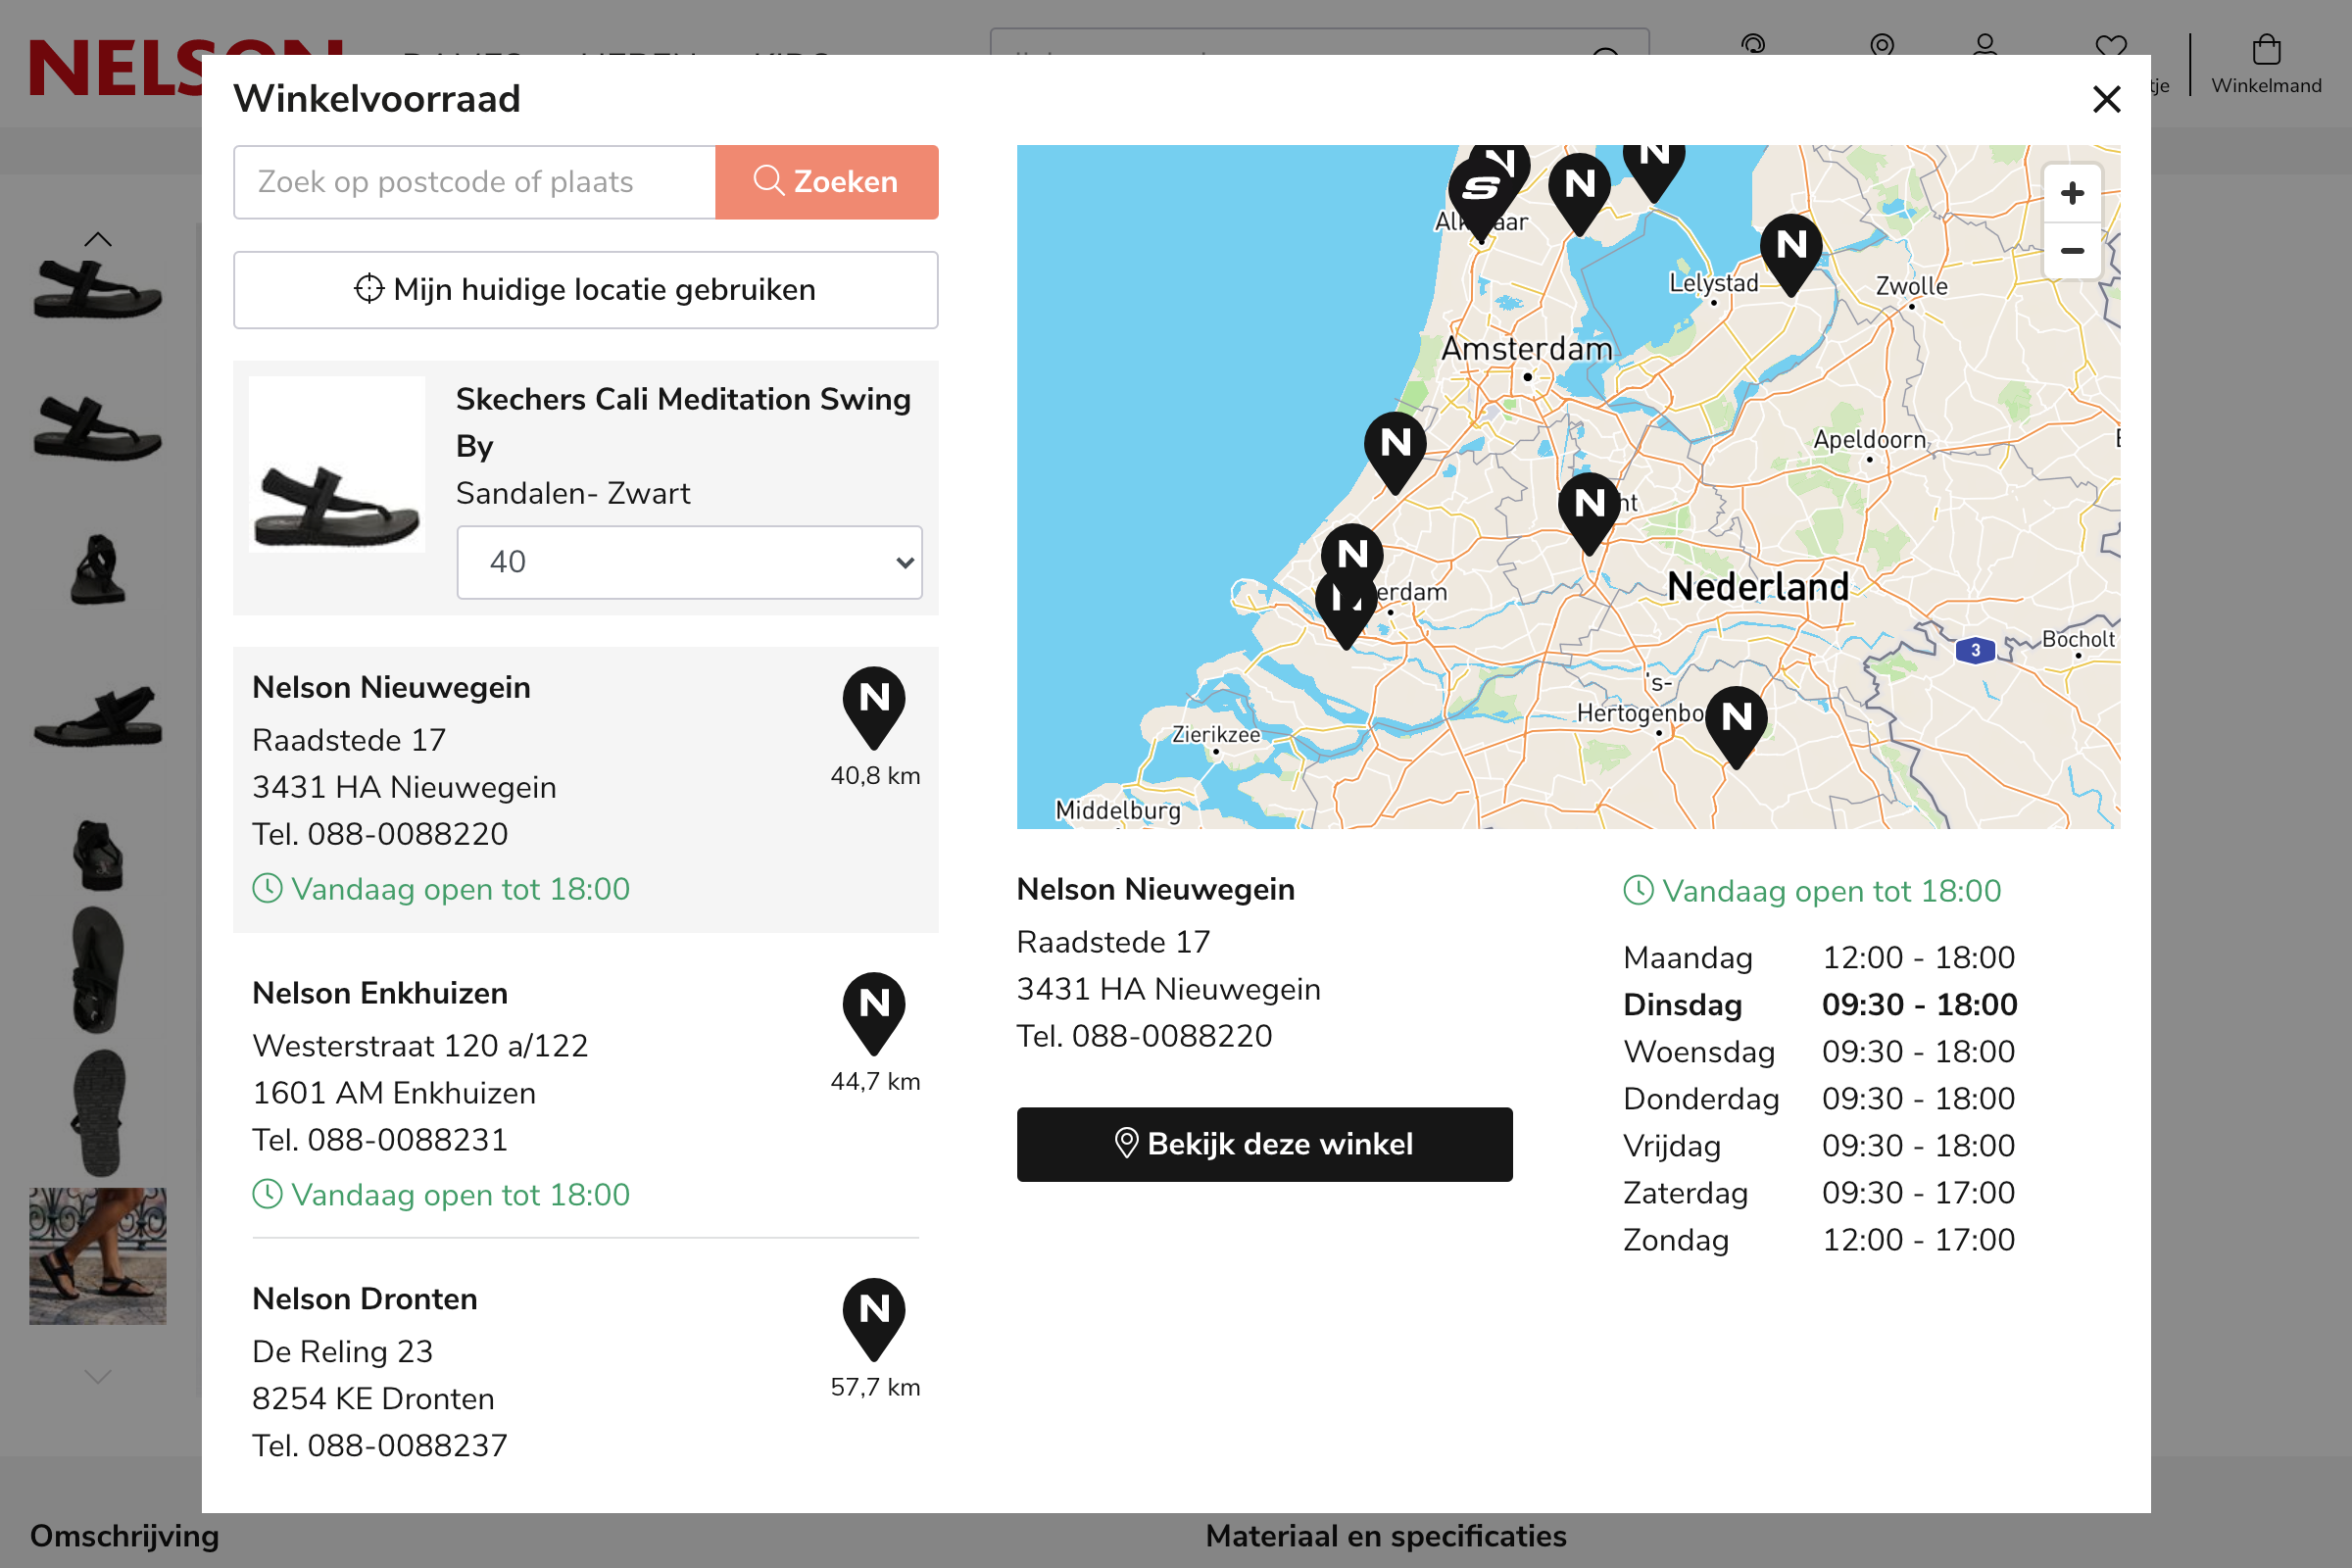Select the street photo sandal thumbnail

click(98, 1256)
